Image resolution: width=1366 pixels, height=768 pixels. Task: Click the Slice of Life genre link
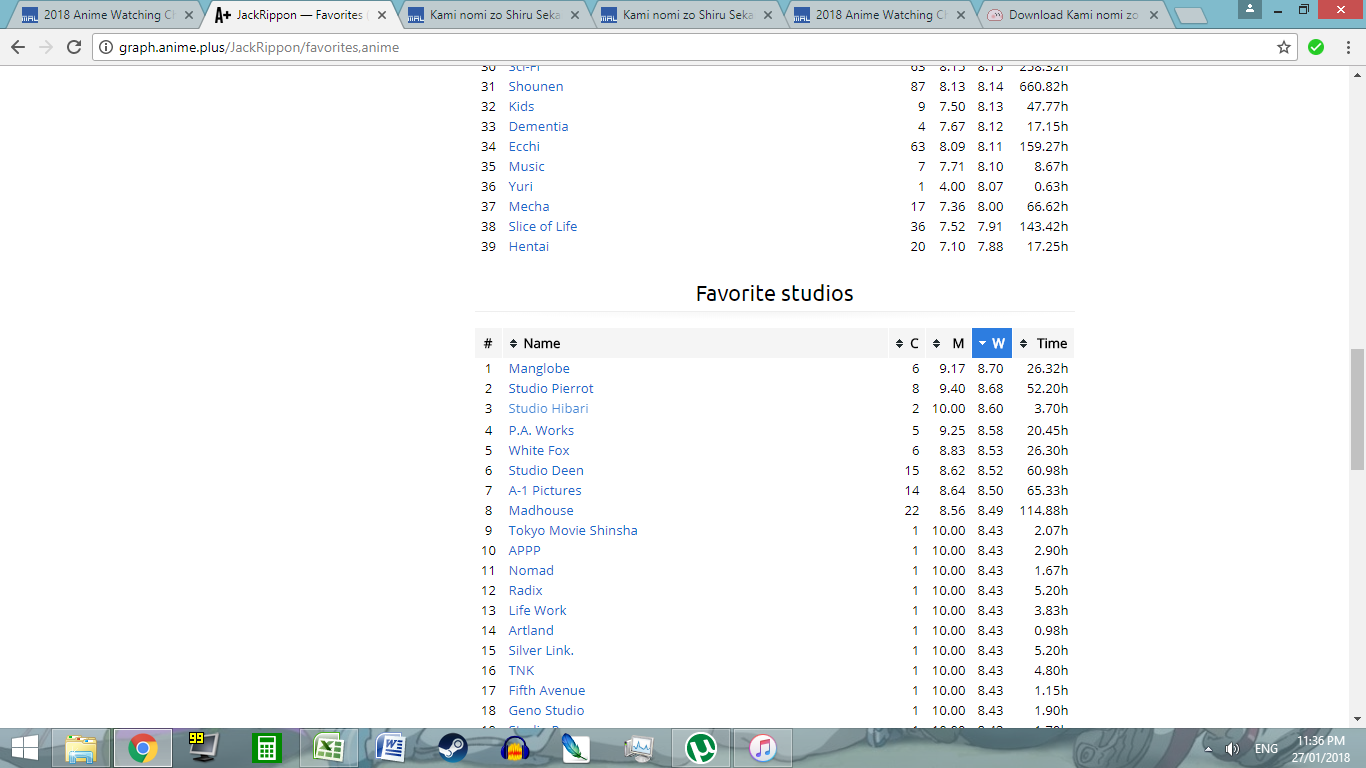tap(542, 226)
